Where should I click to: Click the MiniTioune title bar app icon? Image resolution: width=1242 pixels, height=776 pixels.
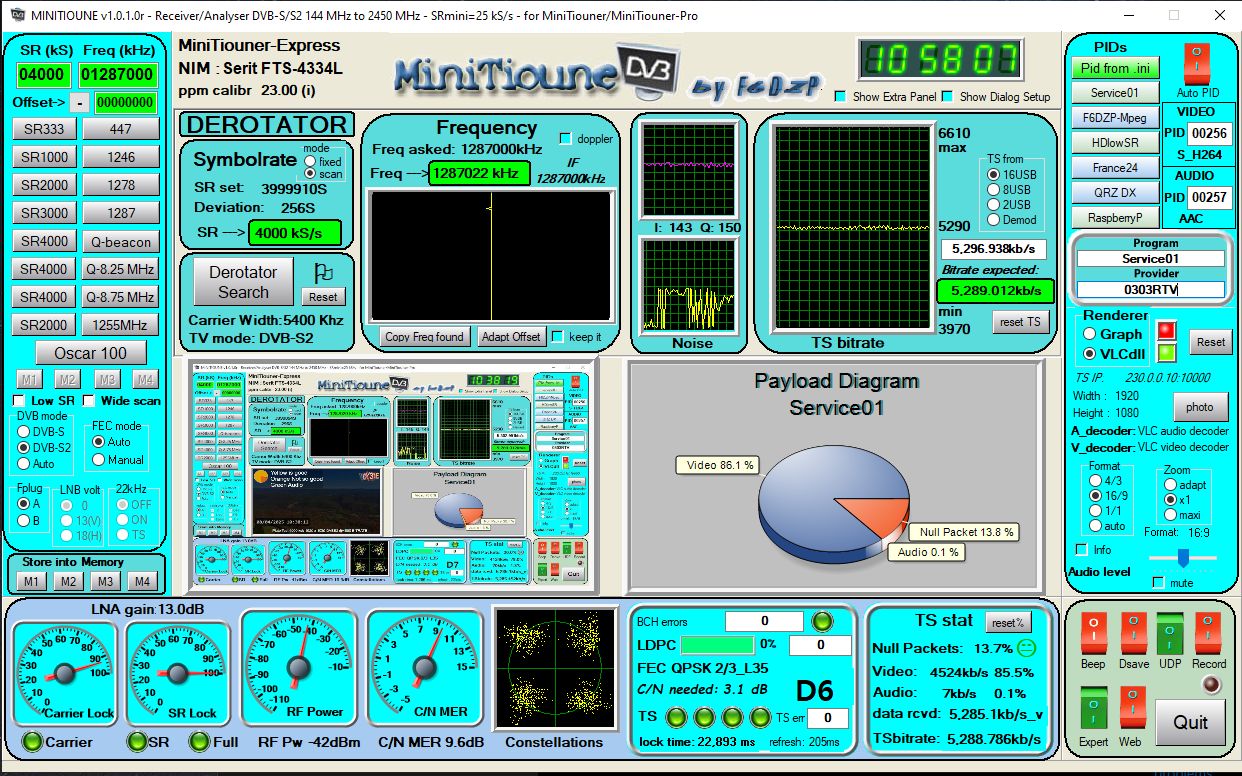tap(17, 16)
